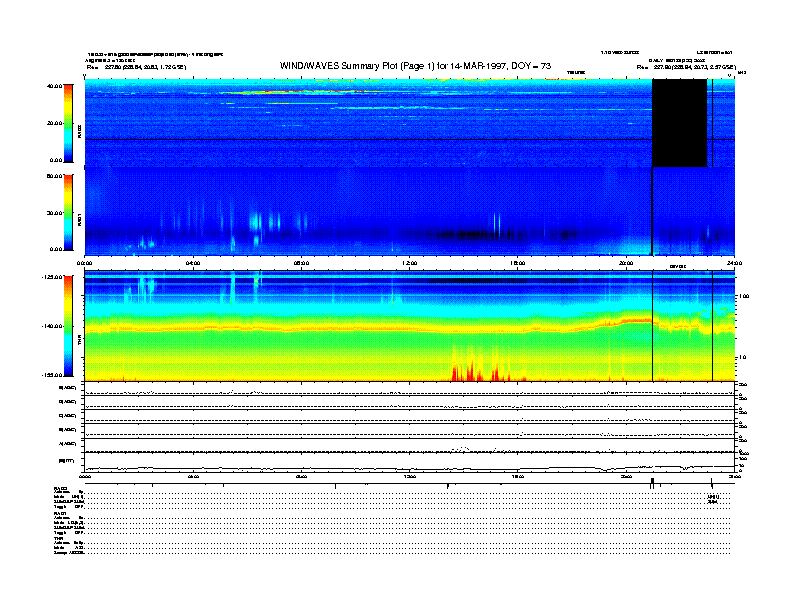Click the 00:00 tick label under RAD1 spectrogram
792x612 pixels.
pos(85,263)
